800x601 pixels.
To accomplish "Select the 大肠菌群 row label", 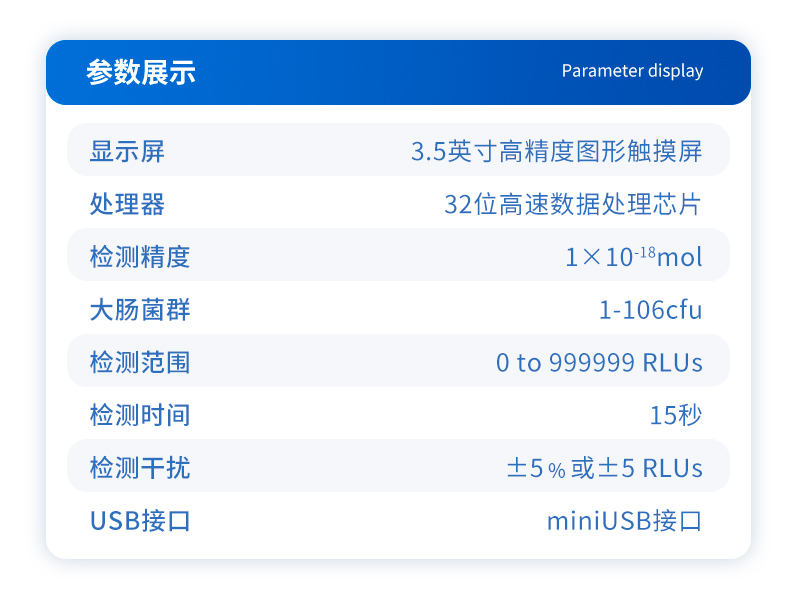I will [x=140, y=310].
